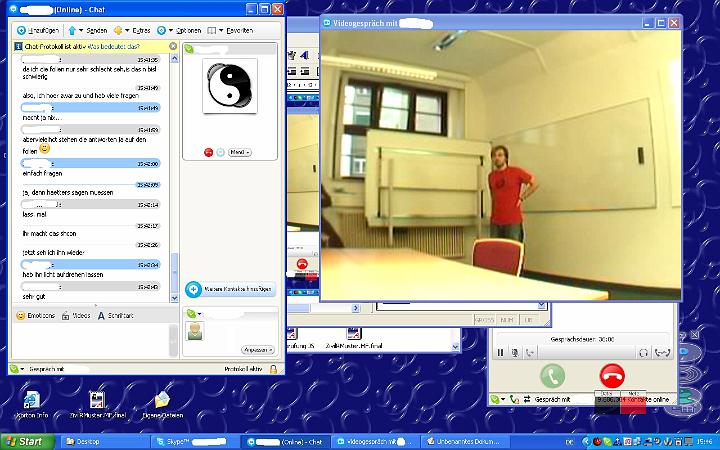
Task: Switch to the Desktop taskbar item
Action: (104, 442)
